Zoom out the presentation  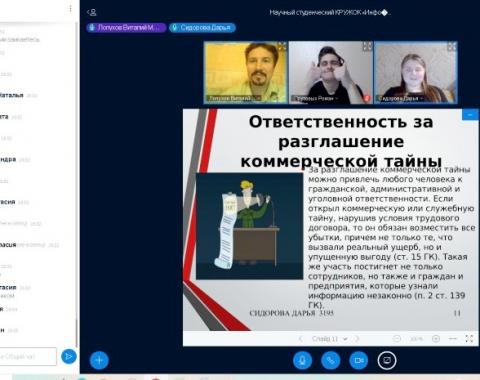tap(397, 339)
